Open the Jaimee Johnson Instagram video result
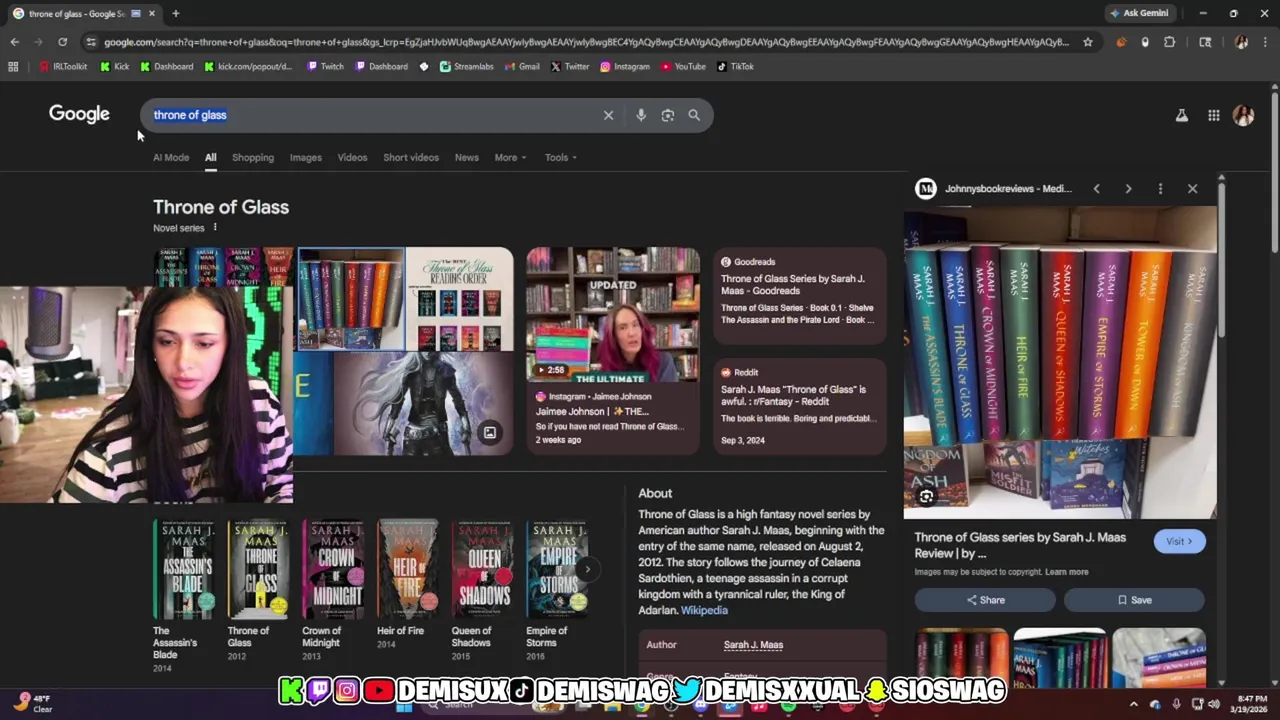 613,350
